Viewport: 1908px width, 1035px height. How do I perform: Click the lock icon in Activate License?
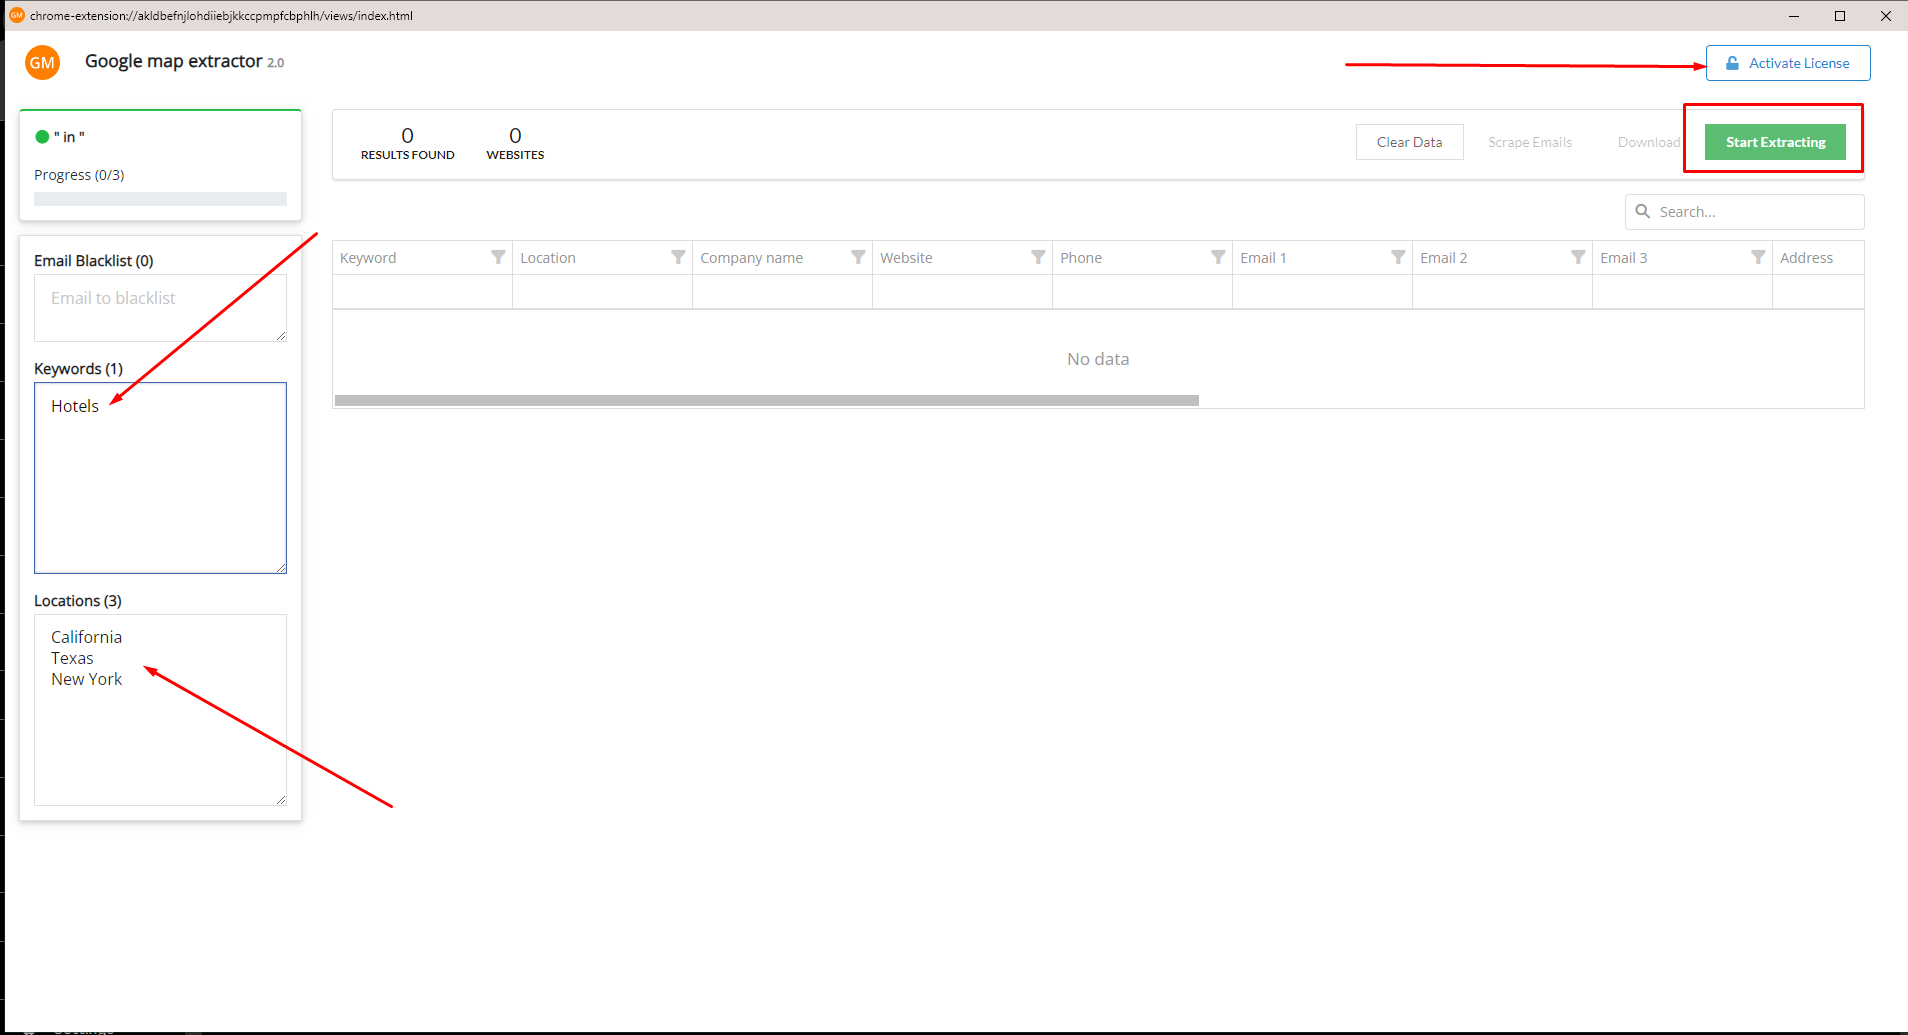tap(1732, 63)
